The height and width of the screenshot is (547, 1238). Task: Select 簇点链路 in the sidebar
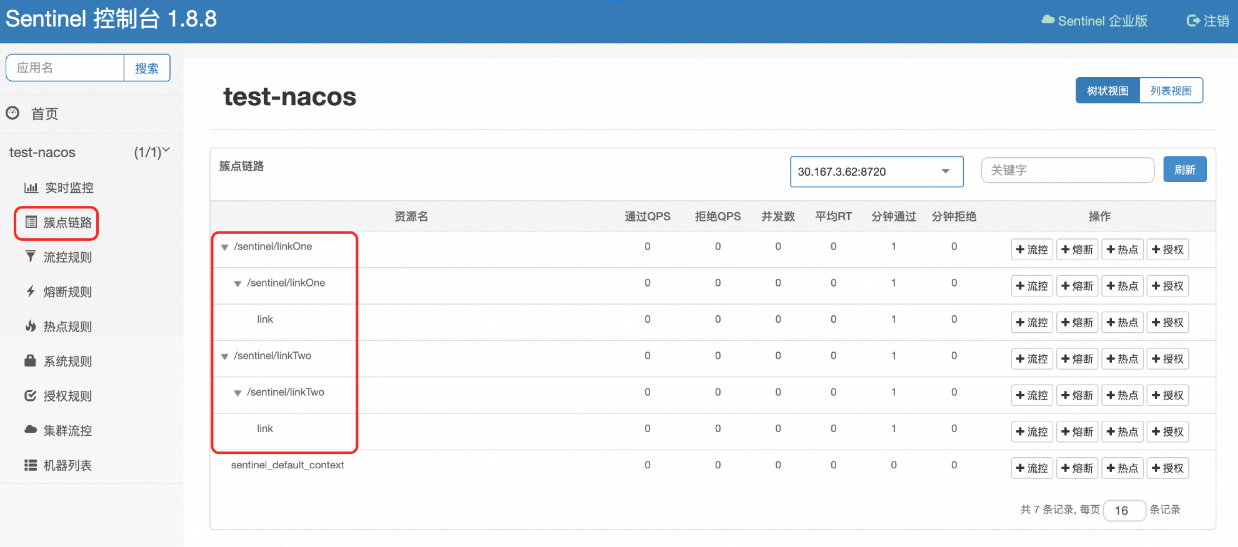point(67,222)
